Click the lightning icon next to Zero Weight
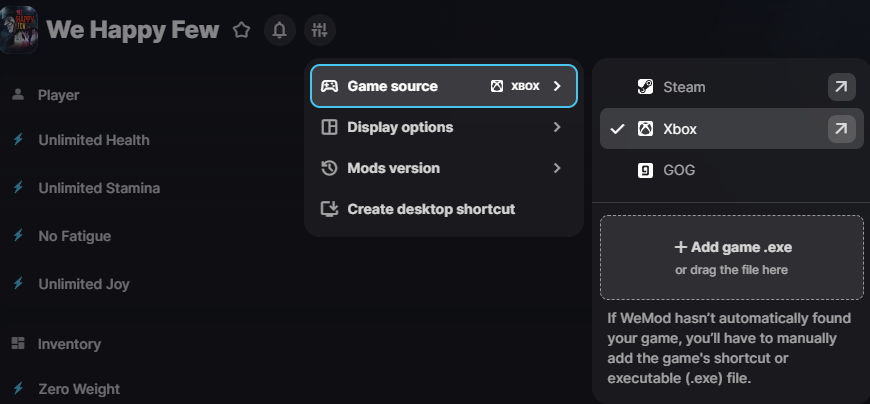This screenshot has height=404, width=870. pyautogui.click(x=18, y=389)
